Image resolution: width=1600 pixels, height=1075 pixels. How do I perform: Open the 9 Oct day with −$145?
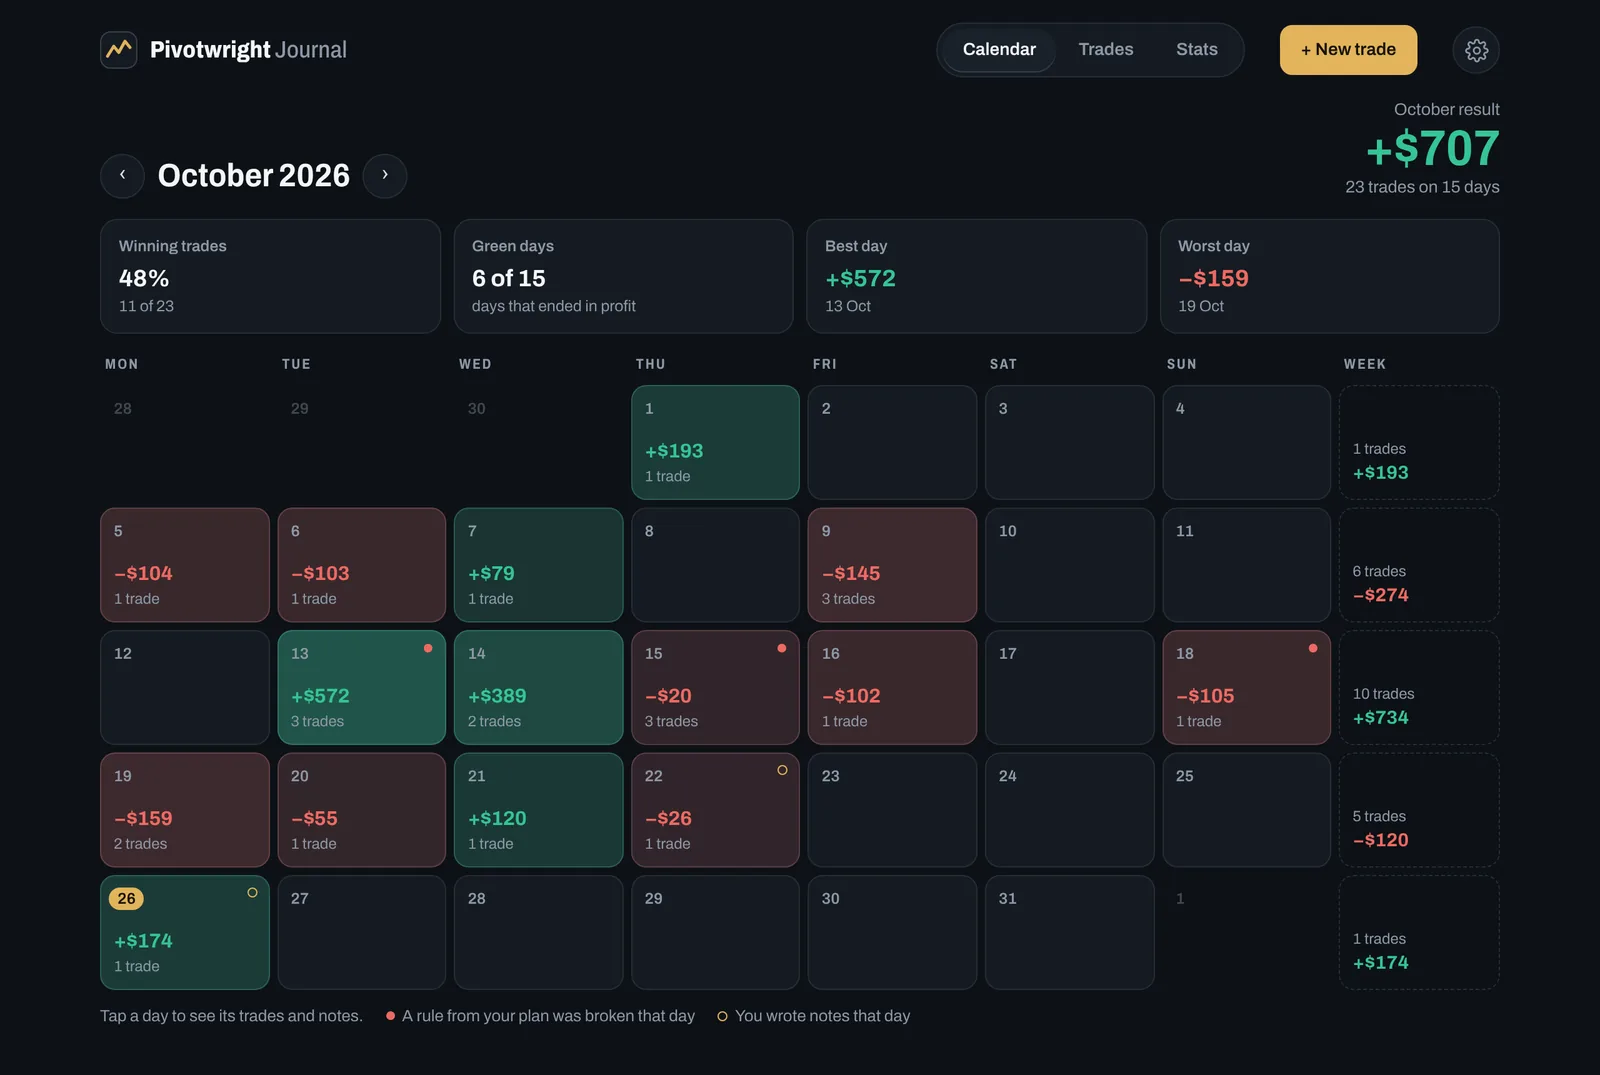coord(892,565)
